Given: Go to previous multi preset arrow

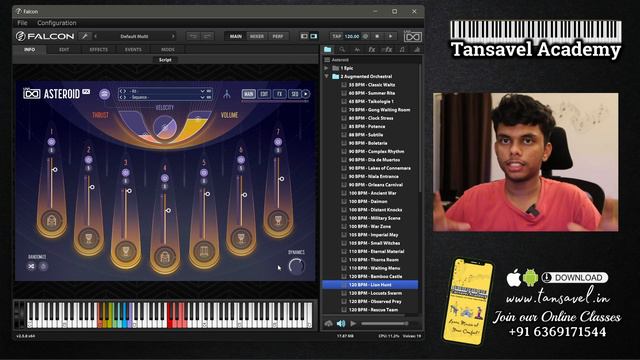Looking at the screenshot, I should 96,36.
